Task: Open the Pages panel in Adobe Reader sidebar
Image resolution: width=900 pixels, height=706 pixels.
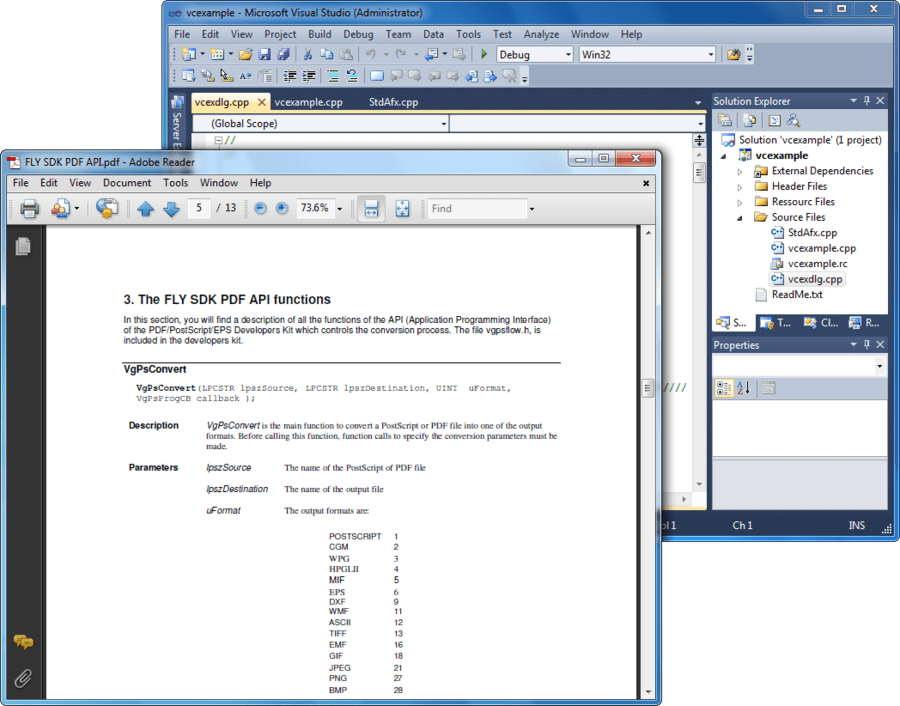Action: (23, 246)
